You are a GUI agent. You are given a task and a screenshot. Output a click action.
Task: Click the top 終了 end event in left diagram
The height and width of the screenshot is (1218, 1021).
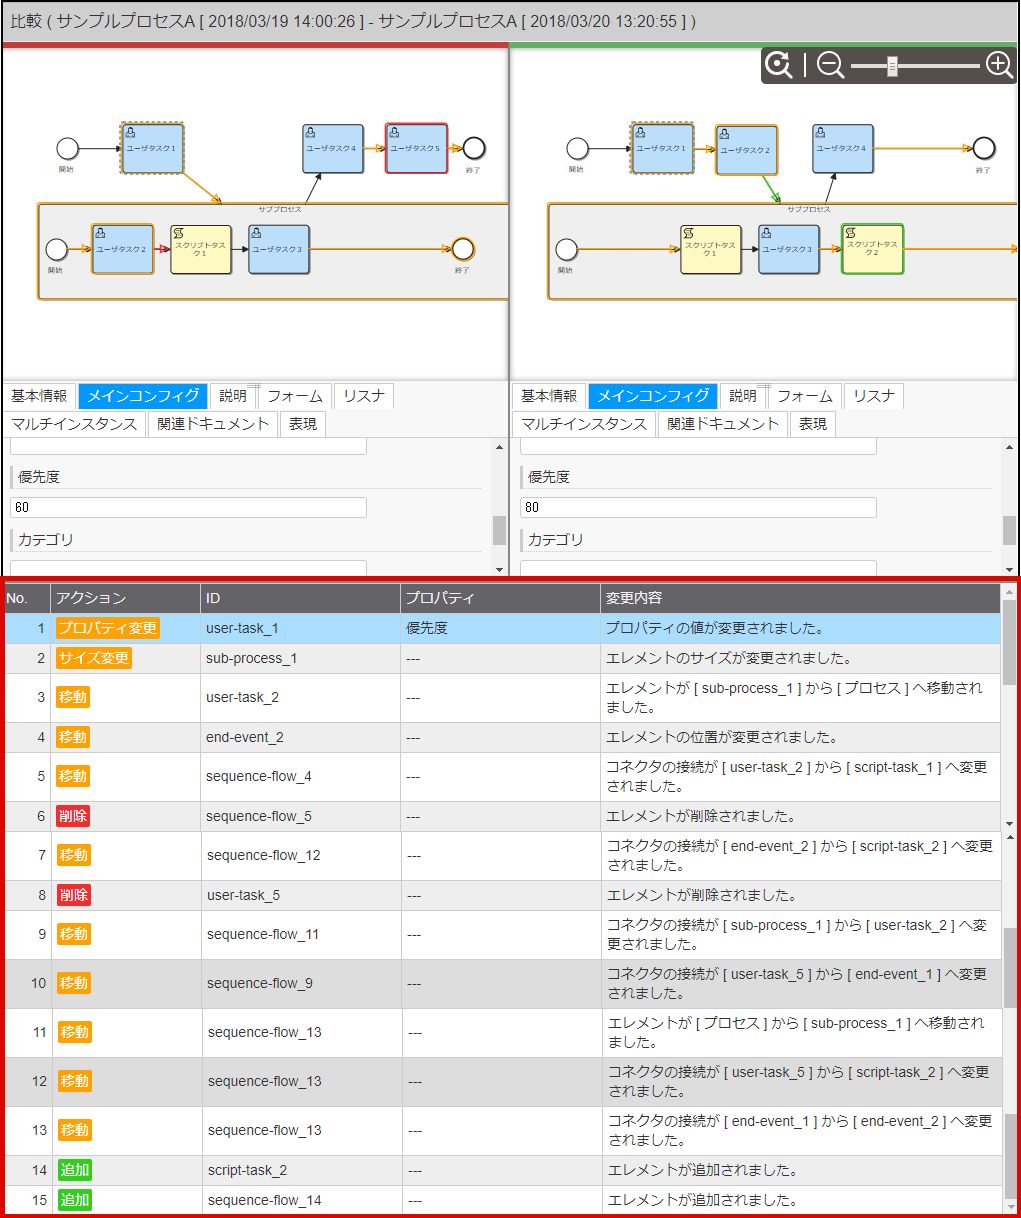[474, 149]
